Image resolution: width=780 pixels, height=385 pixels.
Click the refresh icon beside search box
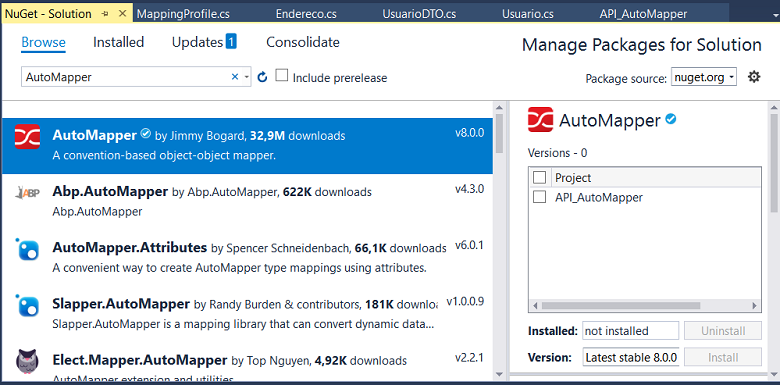tap(263, 77)
